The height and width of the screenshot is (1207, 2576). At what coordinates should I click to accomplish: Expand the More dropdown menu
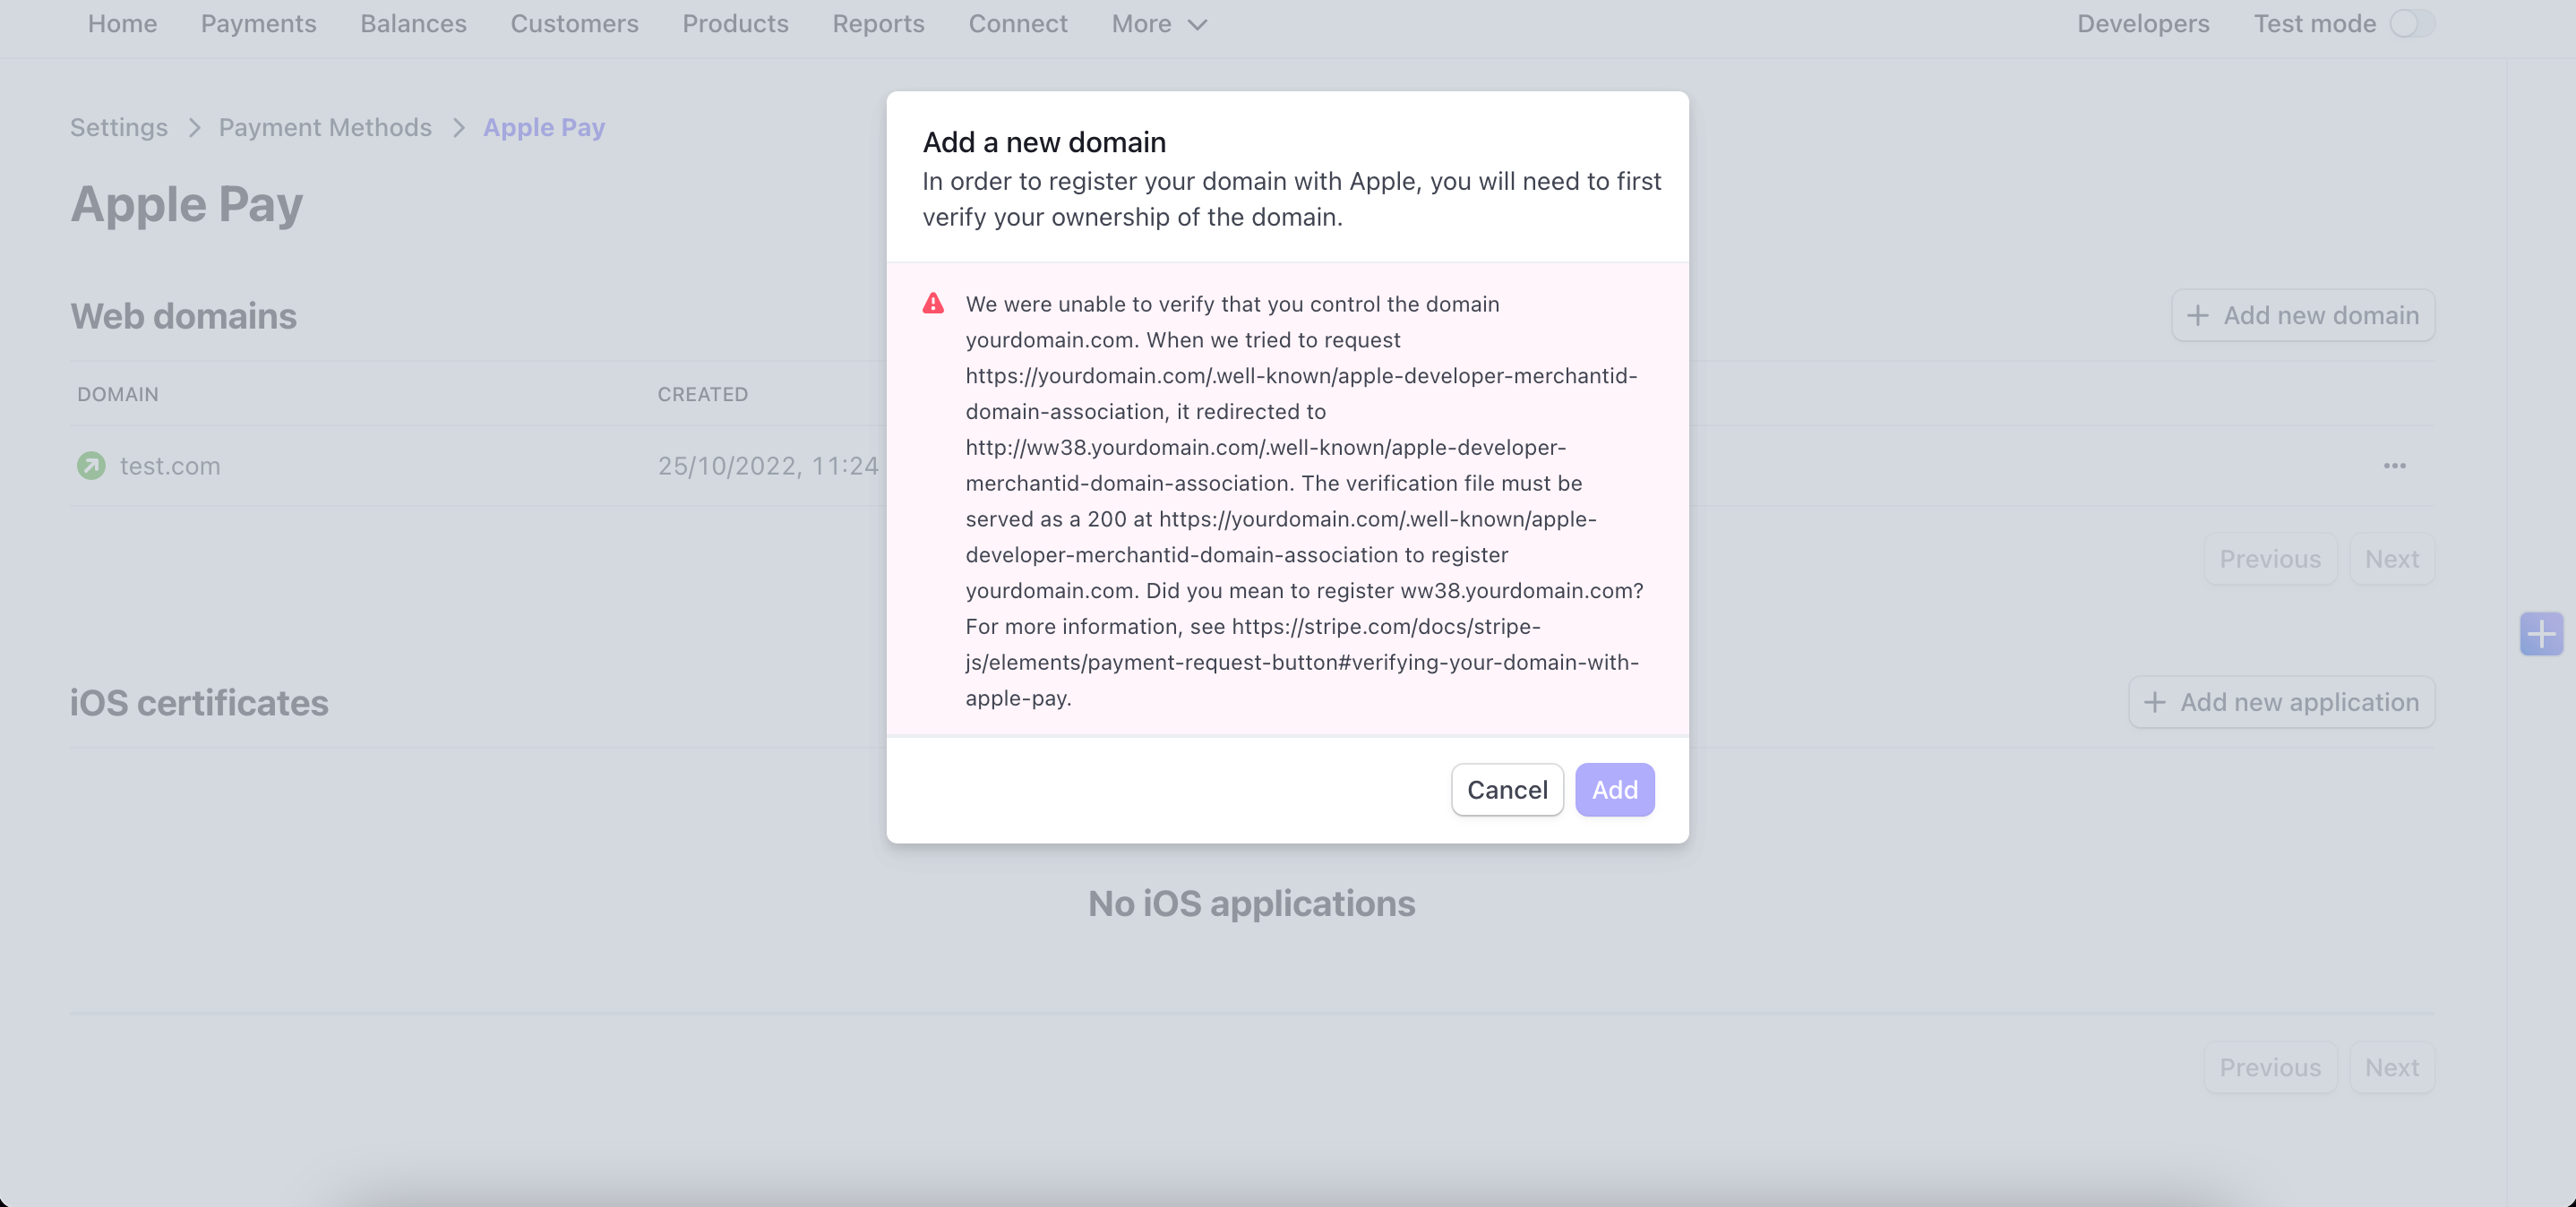pos(1159,23)
